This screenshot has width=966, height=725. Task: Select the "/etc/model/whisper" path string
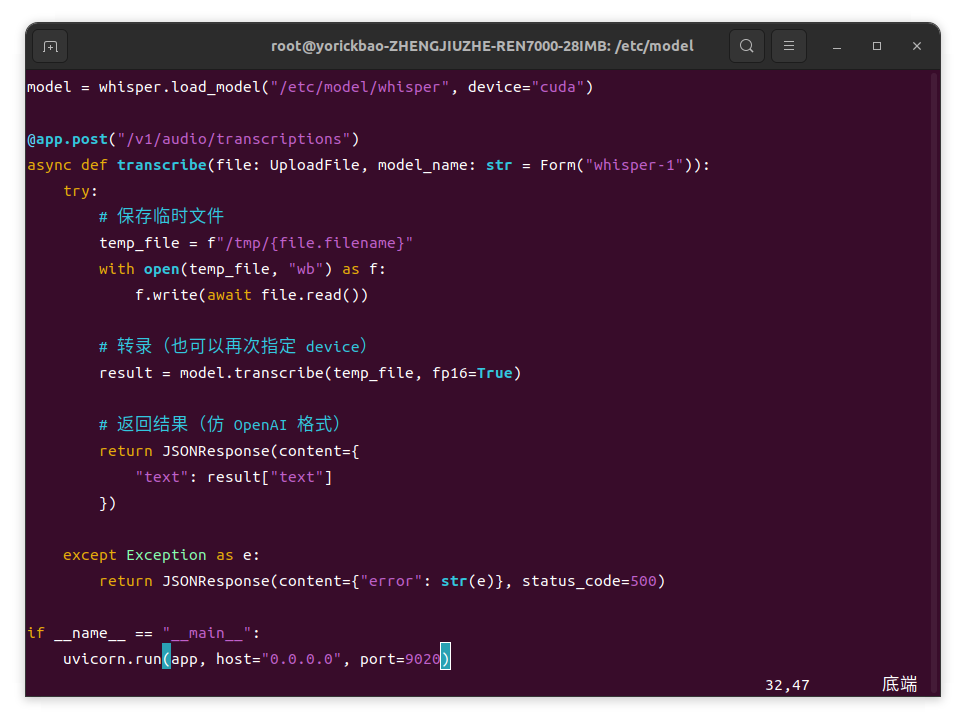pos(359,87)
